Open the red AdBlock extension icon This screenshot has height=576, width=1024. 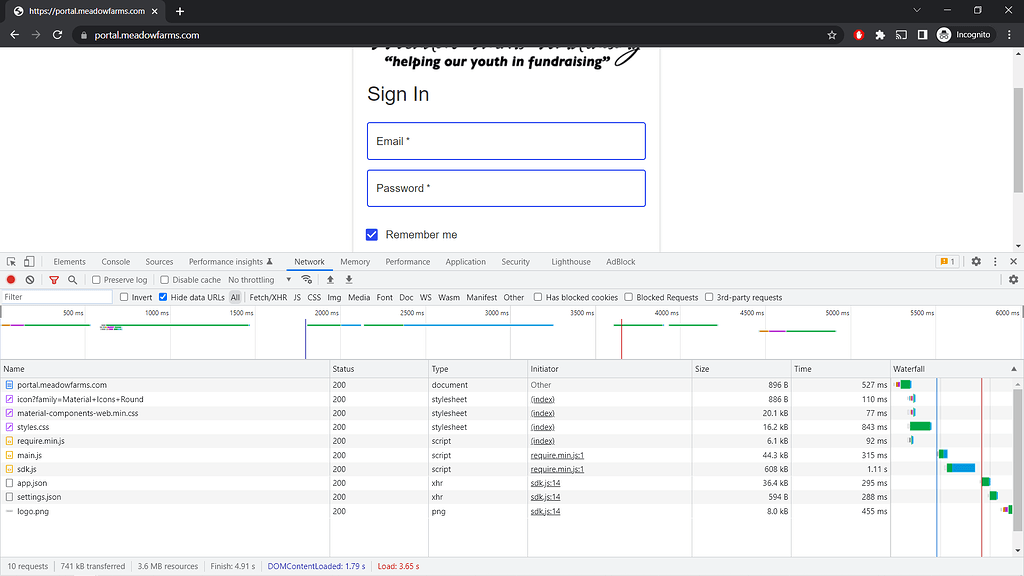(859, 35)
